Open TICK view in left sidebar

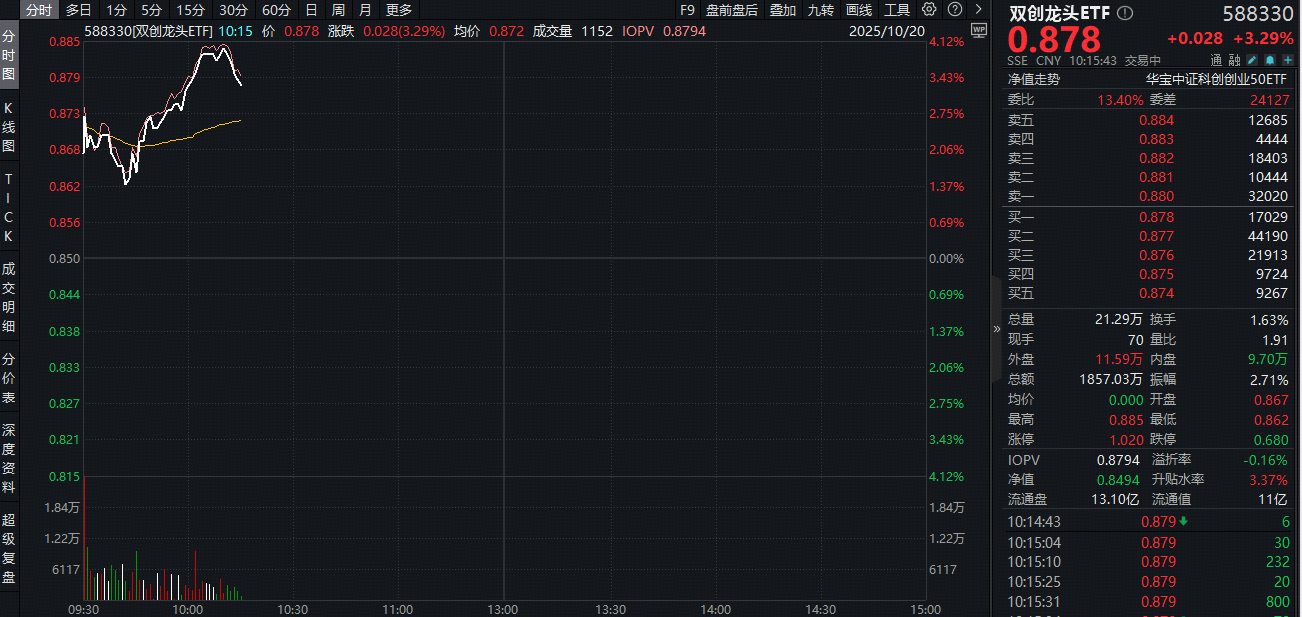[9, 207]
